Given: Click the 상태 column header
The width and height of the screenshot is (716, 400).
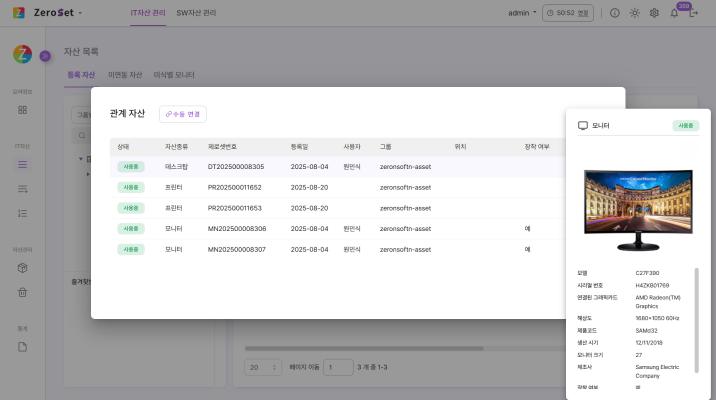Looking at the screenshot, I should 123,147.
